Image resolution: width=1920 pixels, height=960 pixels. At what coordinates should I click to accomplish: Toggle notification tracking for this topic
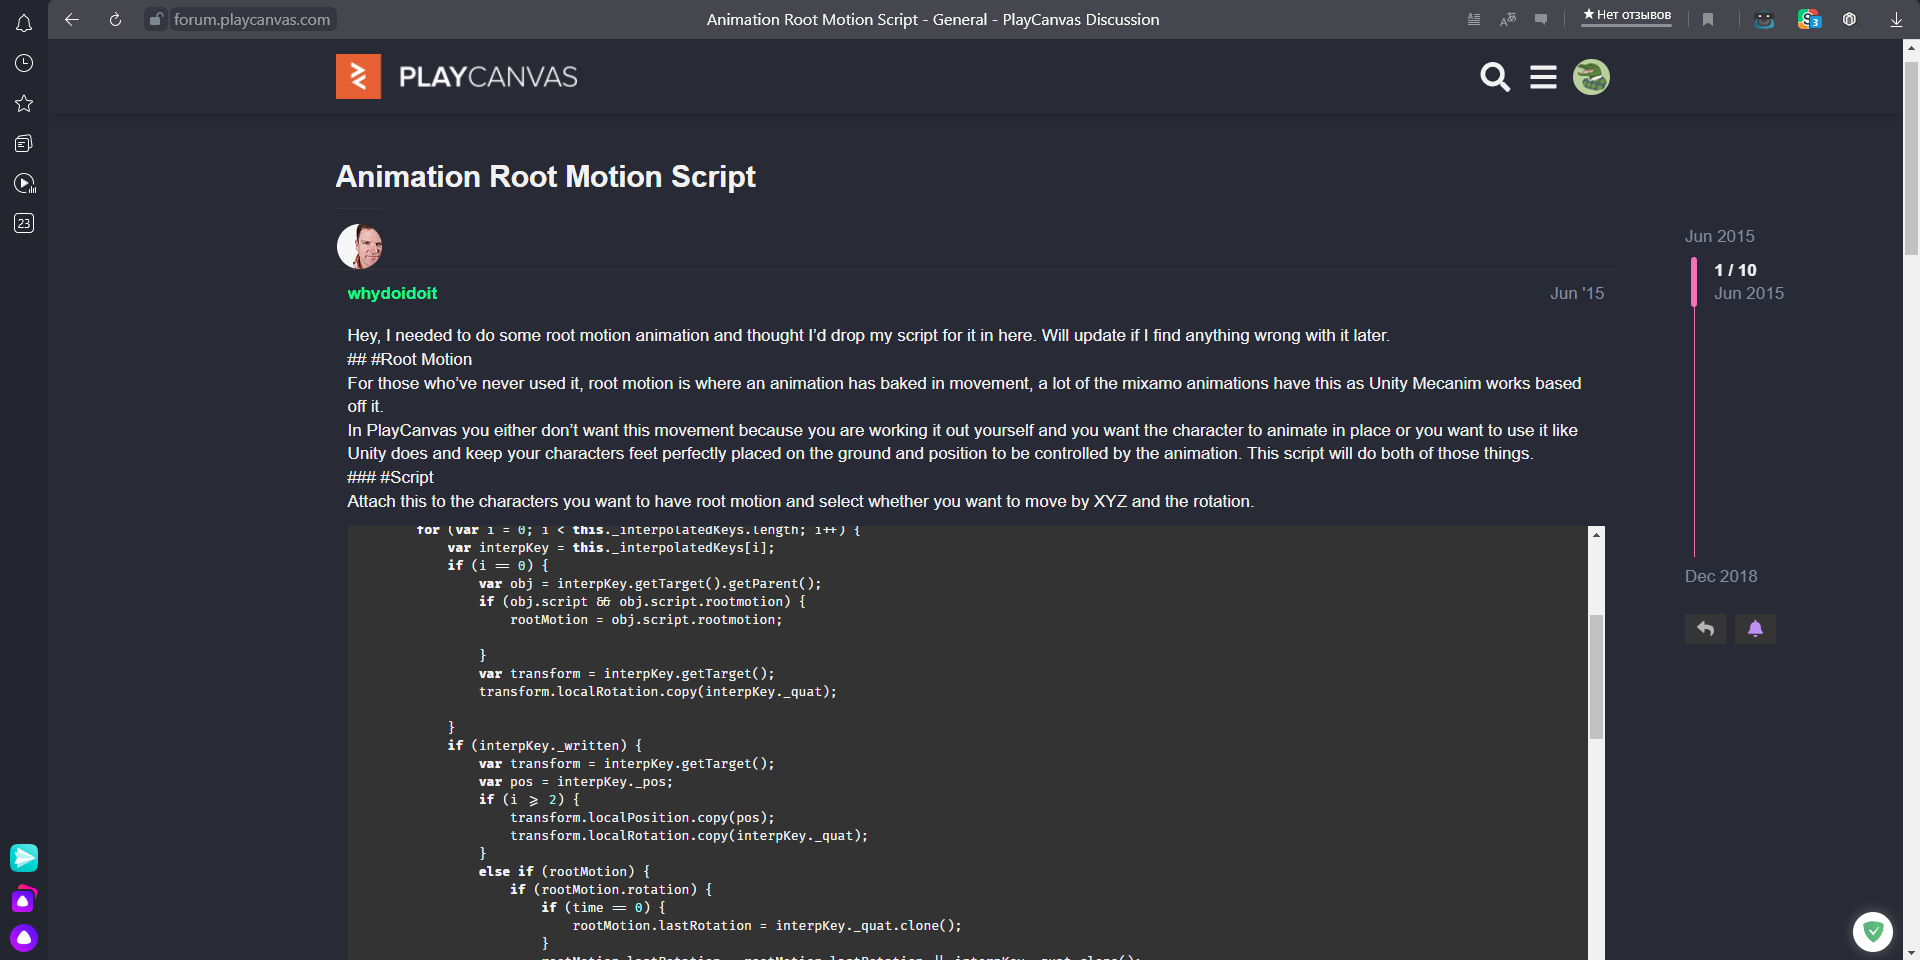pos(1755,628)
